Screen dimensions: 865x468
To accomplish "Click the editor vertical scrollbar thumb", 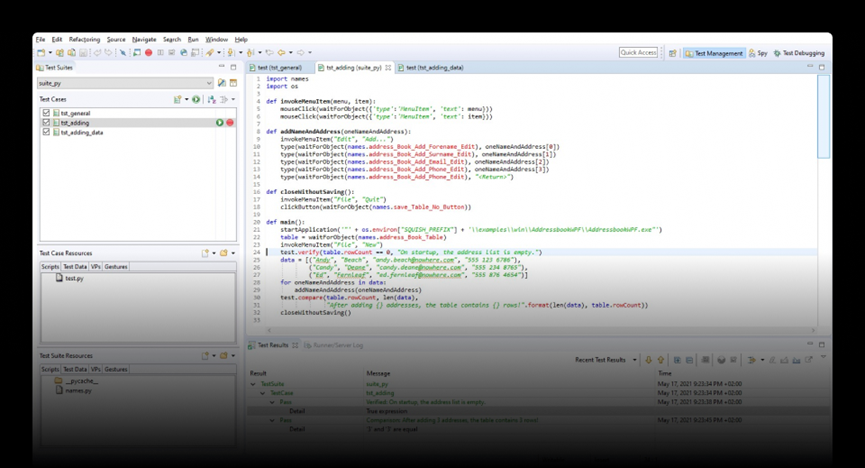I will [823, 116].
